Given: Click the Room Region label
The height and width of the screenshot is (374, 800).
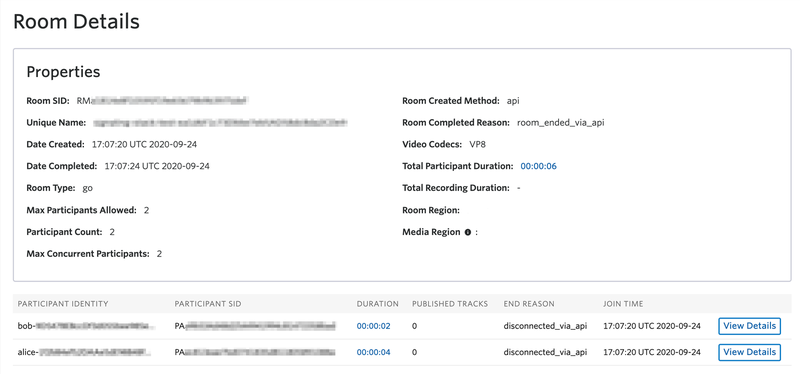Looking at the screenshot, I should coord(432,210).
